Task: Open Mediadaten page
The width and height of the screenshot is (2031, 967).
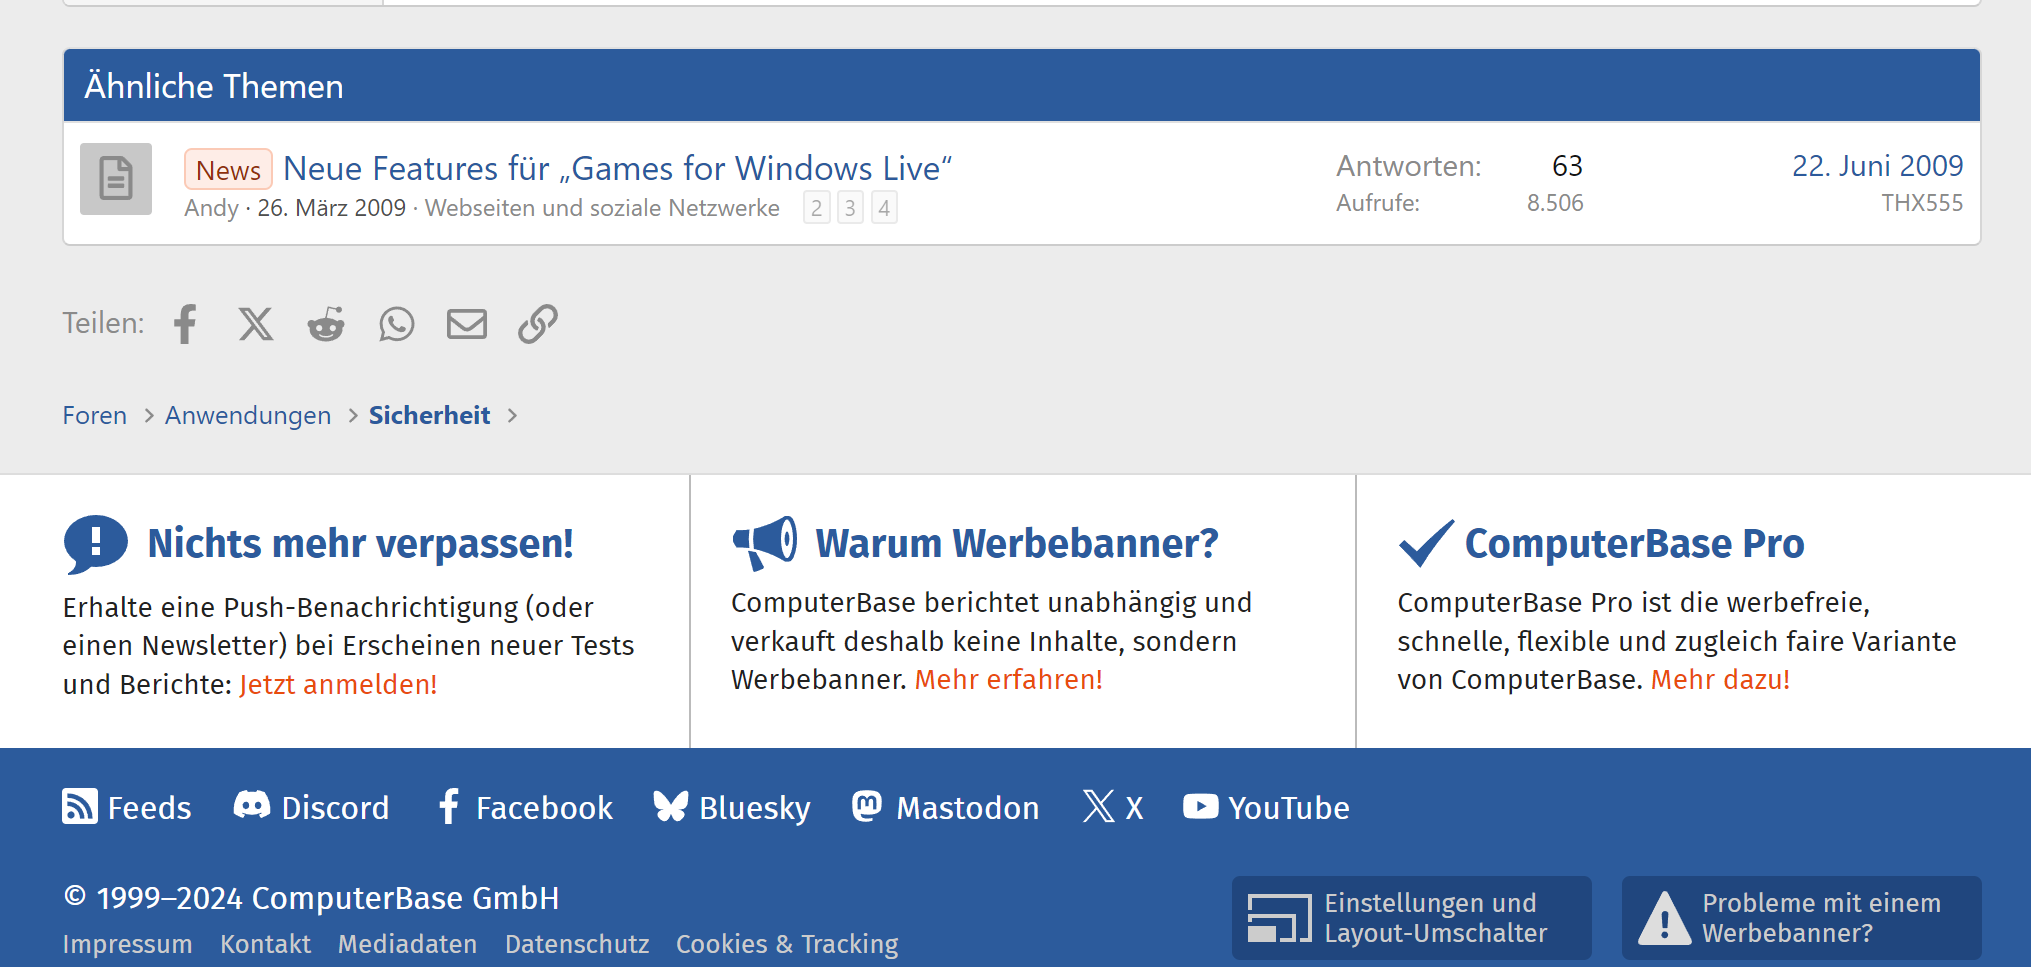Action: pyautogui.click(x=407, y=944)
